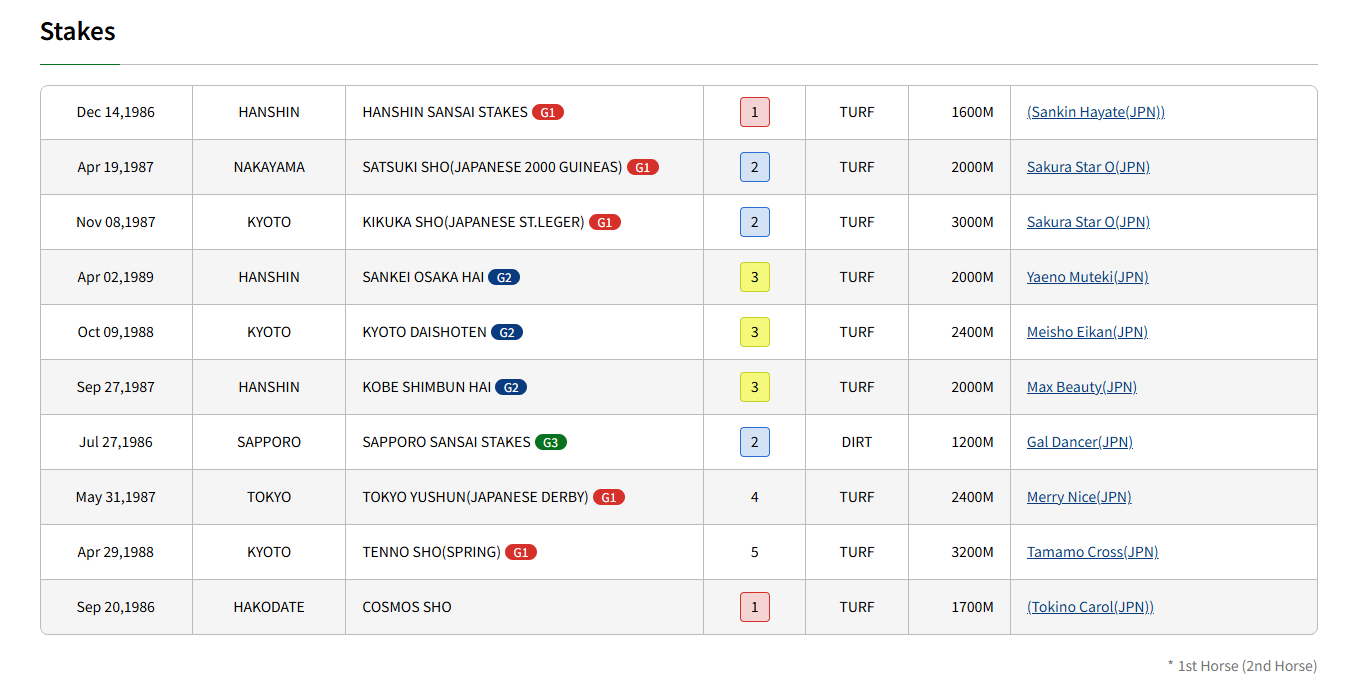Click the HAKODATE racecourse cell

pyautogui.click(x=269, y=607)
